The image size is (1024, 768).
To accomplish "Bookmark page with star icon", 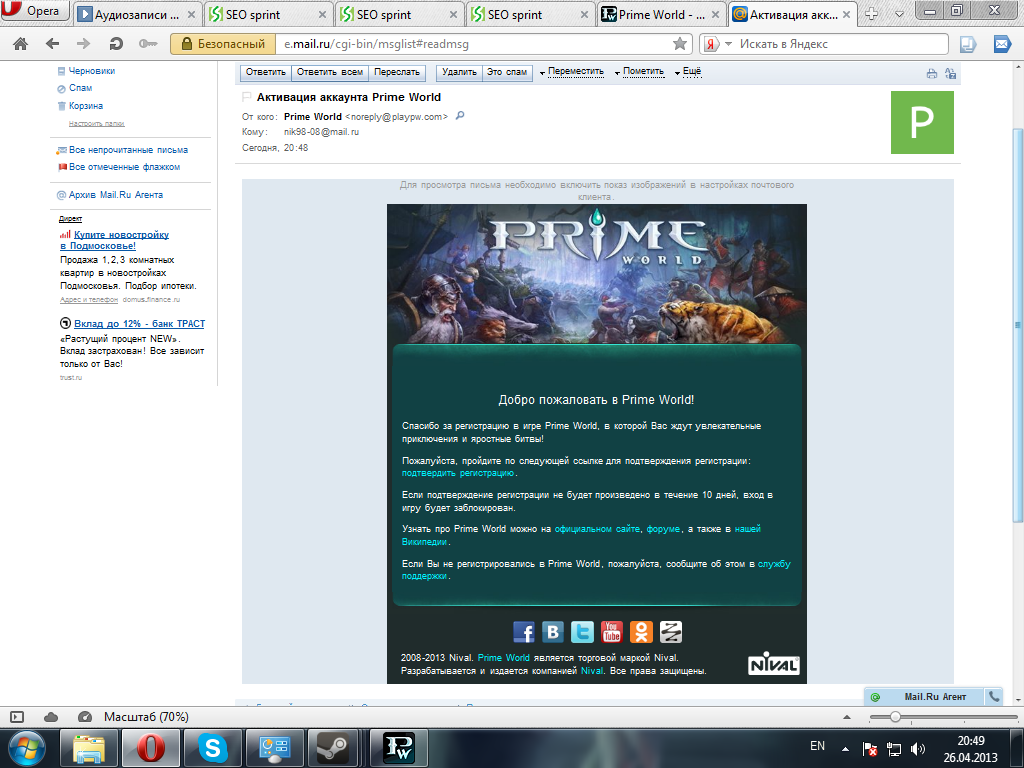I will point(680,44).
